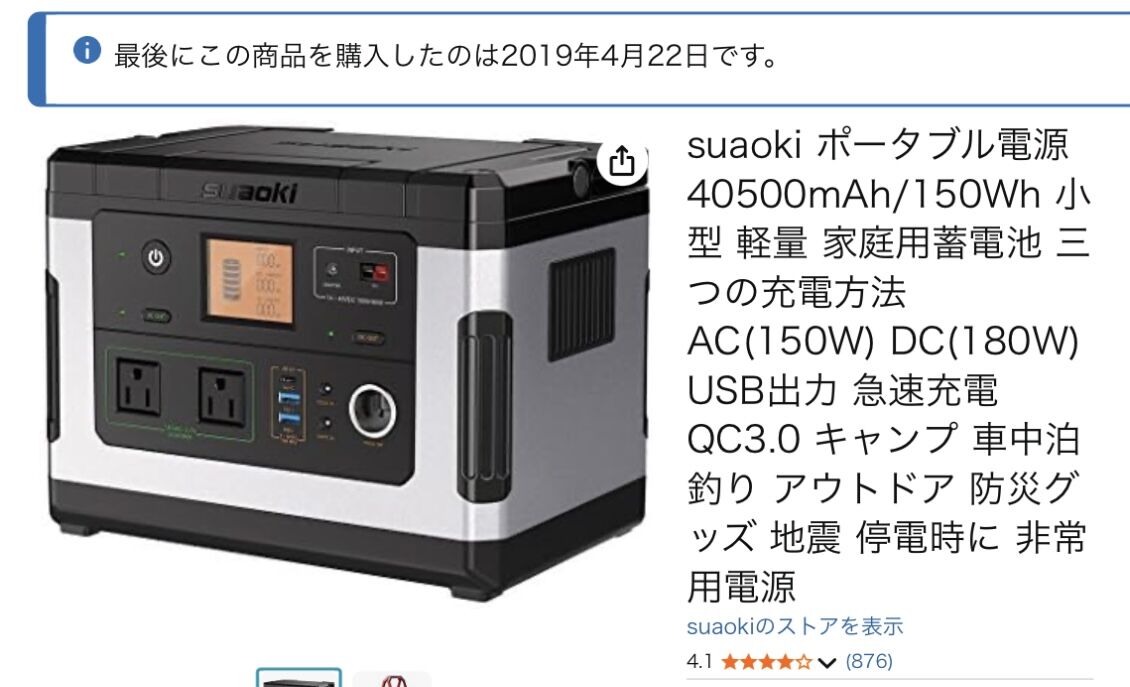Click the suaoki ポータブル電源 product title
Image resolution: width=1130 pixels, height=687 pixels.
pos(886,364)
